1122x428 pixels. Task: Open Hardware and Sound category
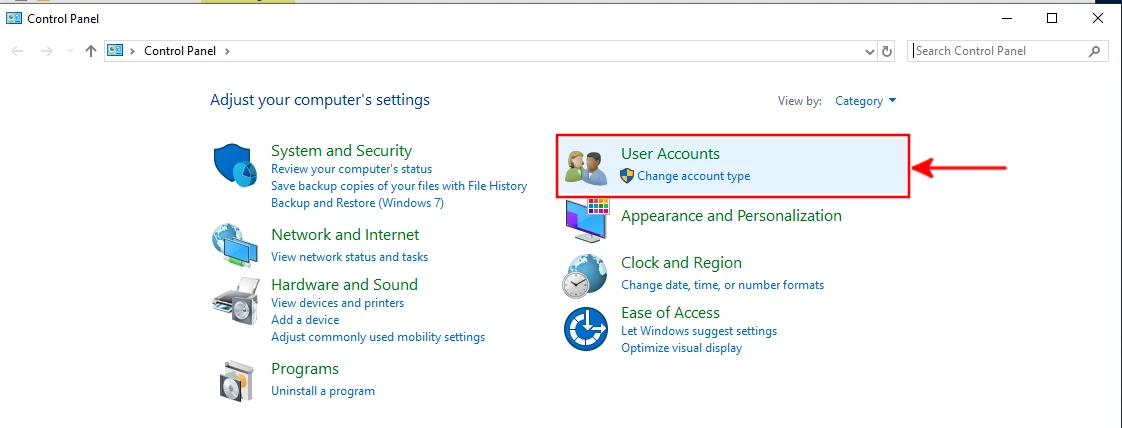[344, 285]
